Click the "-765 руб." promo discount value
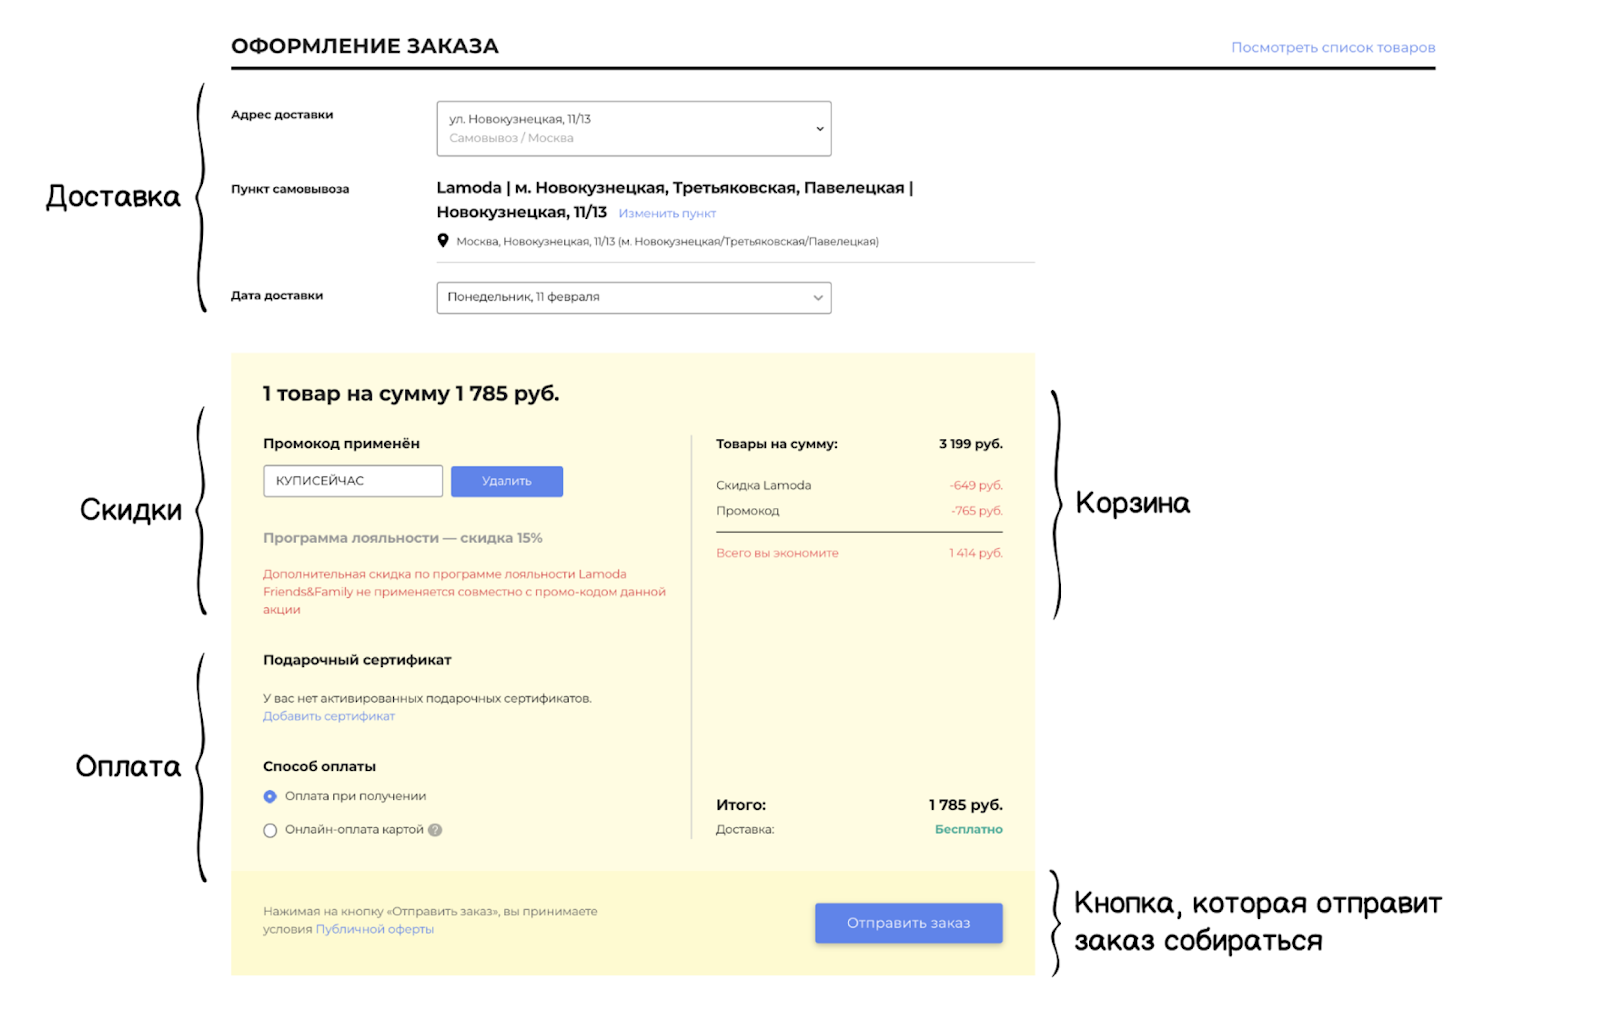This screenshot has width=1600, height=1009. click(x=977, y=511)
